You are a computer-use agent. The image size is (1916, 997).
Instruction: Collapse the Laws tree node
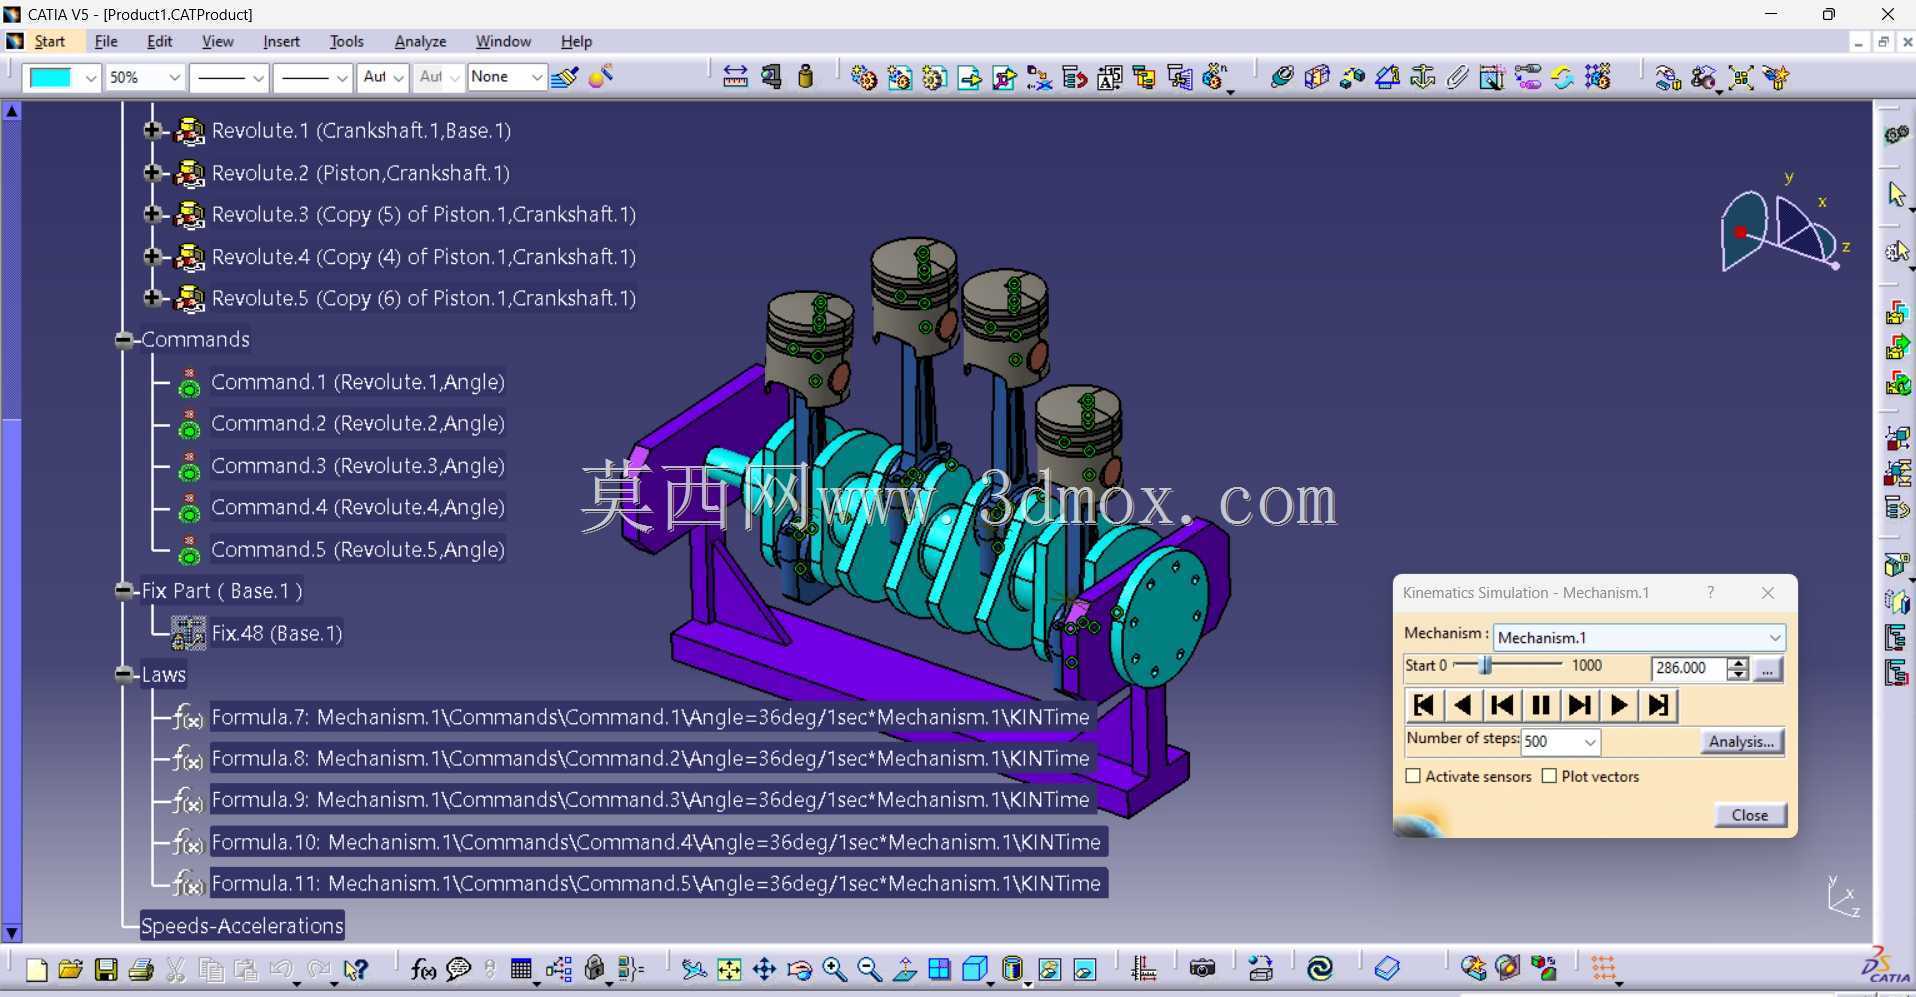click(124, 675)
